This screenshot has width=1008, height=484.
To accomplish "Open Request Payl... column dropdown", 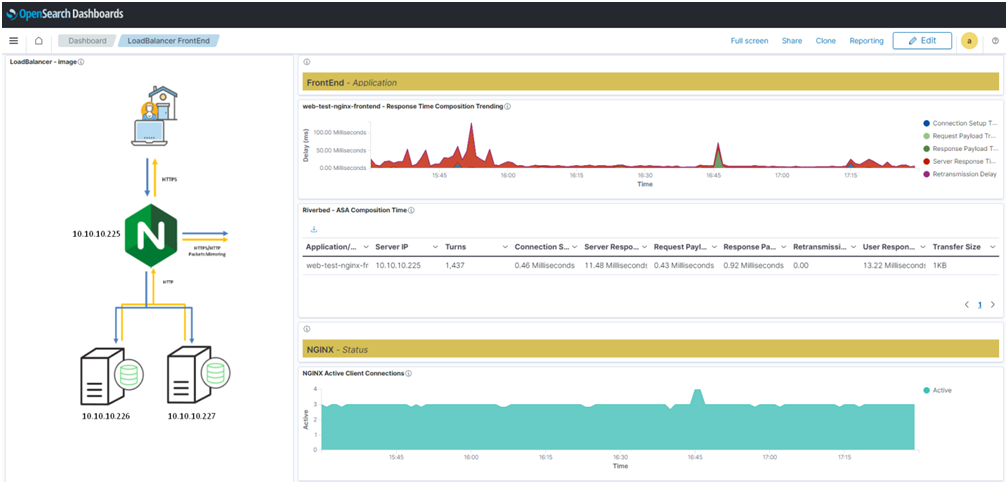I will coord(714,247).
